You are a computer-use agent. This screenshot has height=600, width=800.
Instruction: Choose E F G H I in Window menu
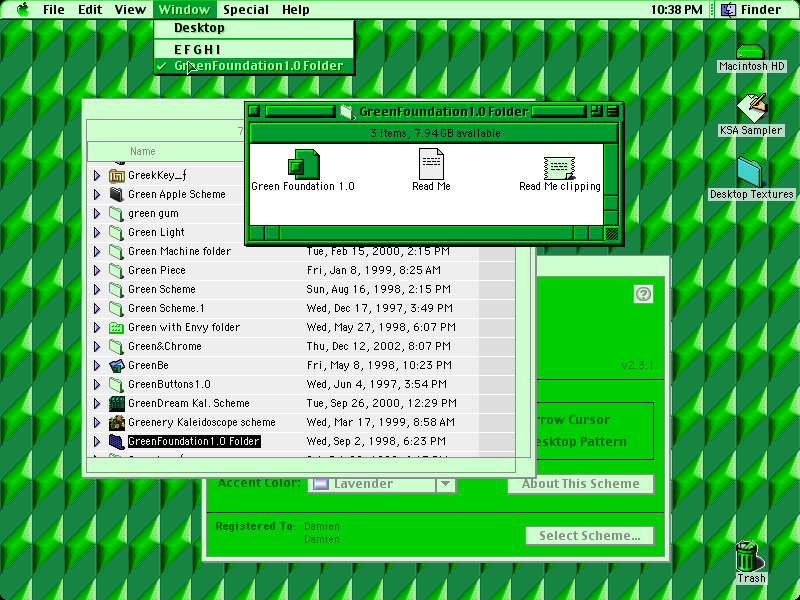(x=254, y=49)
